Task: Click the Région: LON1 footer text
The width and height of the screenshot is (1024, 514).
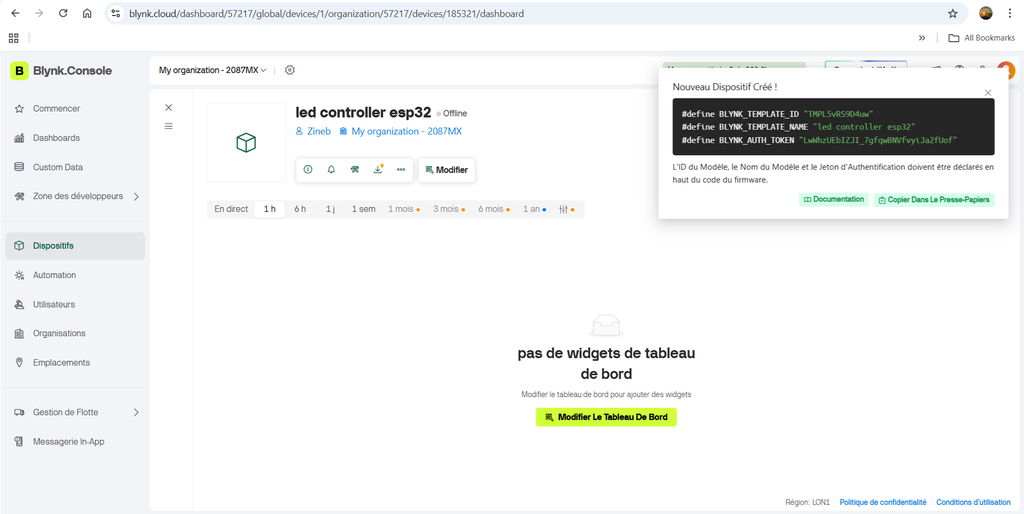Action: [x=807, y=502]
